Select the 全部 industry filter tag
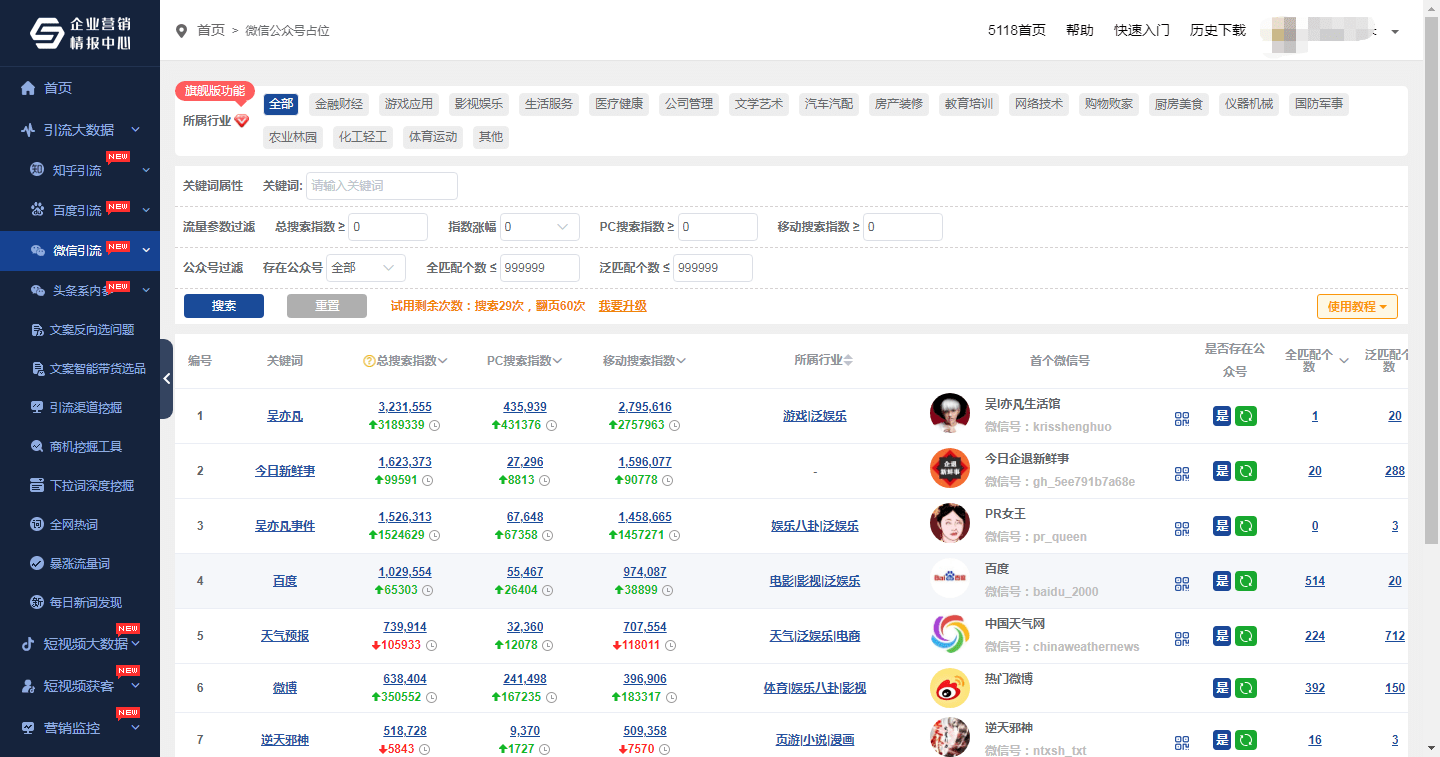Viewport: 1440px width, 757px height. click(281, 104)
